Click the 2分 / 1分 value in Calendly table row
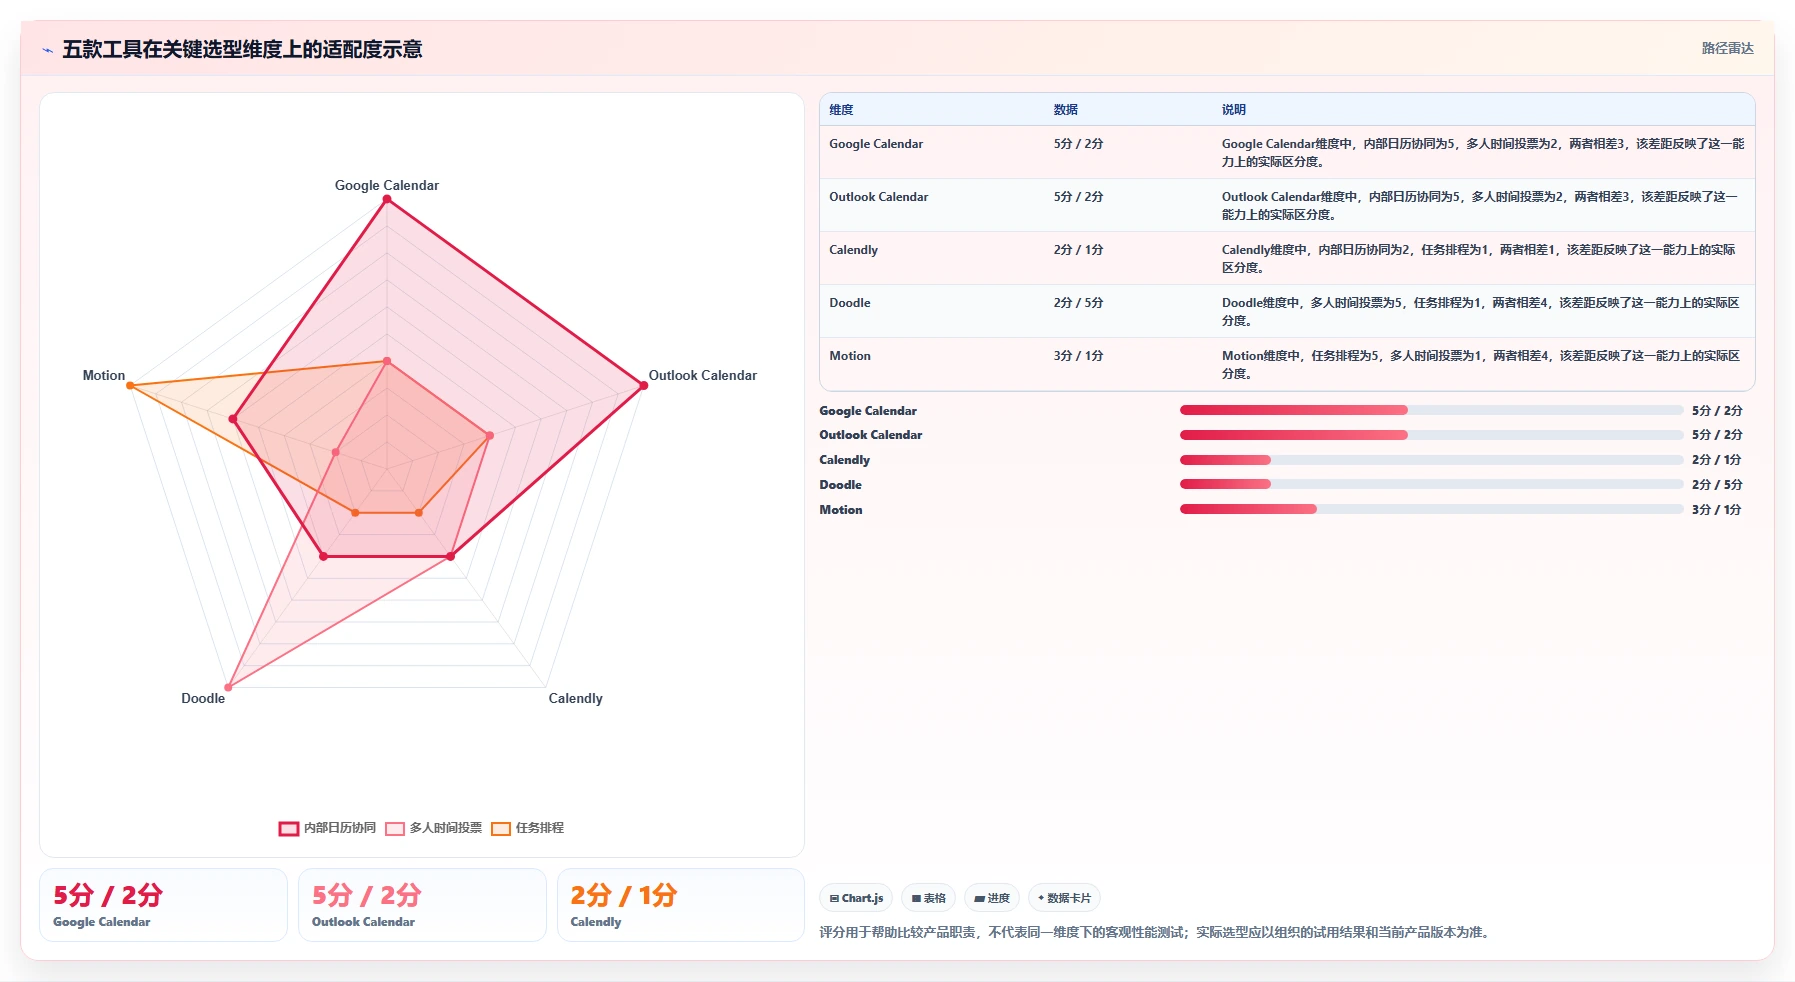This screenshot has width=1795, height=982. click(1078, 250)
